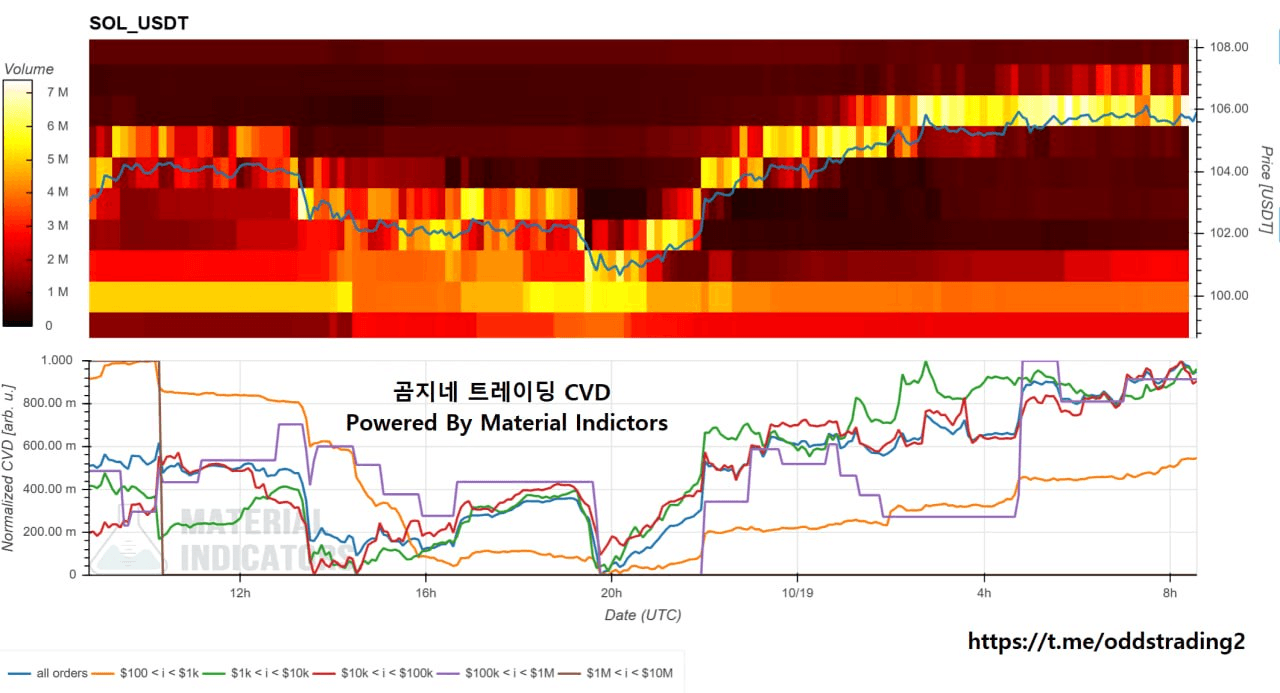Click the 10/19 date axis tick
The height and width of the screenshot is (693, 1280).
tap(797, 592)
